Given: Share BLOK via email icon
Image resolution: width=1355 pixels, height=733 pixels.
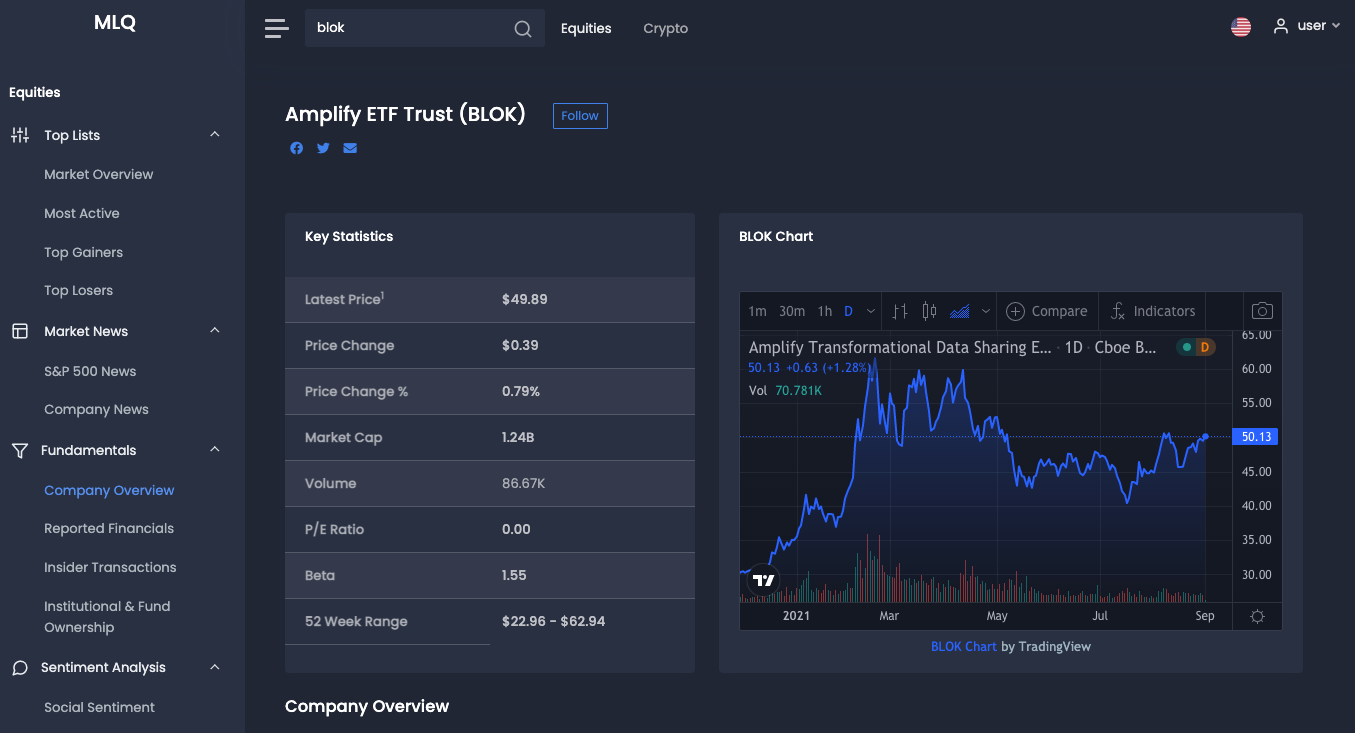Looking at the screenshot, I should pyautogui.click(x=350, y=148).
